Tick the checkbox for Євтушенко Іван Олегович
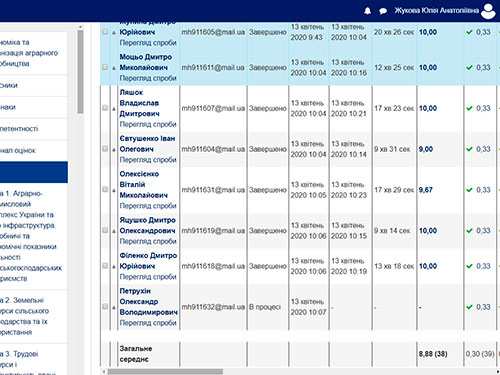The image size is (500, 375). click(105, 148)
